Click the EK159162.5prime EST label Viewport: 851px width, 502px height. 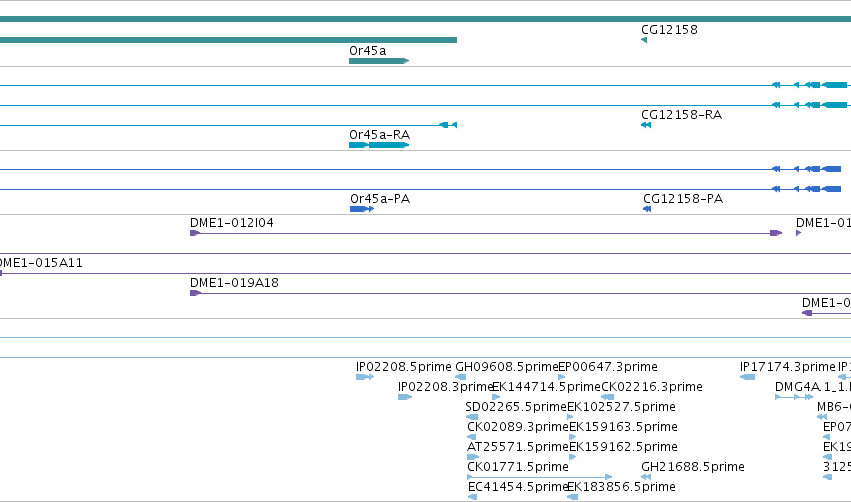coord(623,447)
